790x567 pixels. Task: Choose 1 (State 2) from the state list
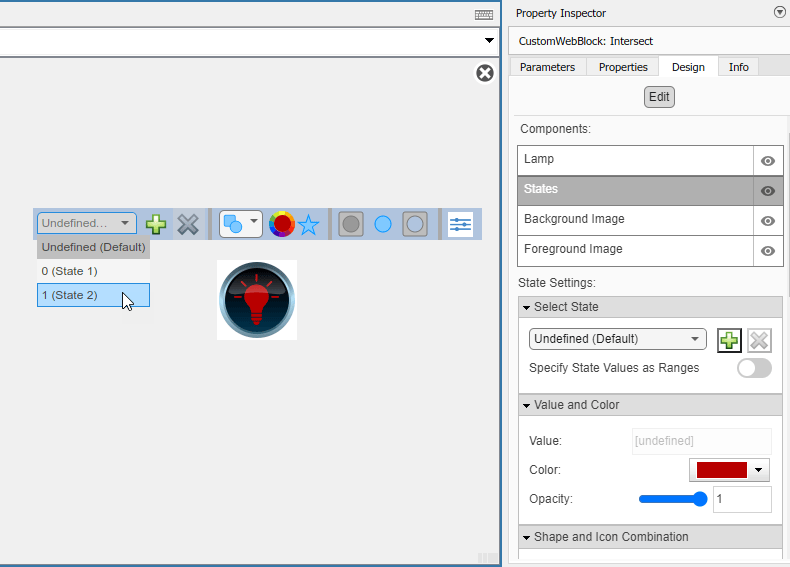pyautogui.click(x=93, y=295)
